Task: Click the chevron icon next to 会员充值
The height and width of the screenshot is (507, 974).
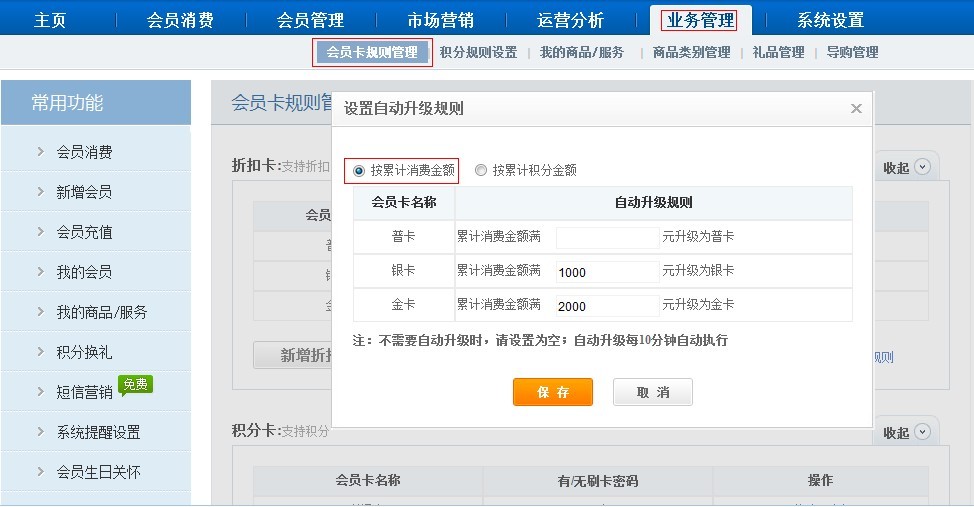Action: tap(40, 232)
